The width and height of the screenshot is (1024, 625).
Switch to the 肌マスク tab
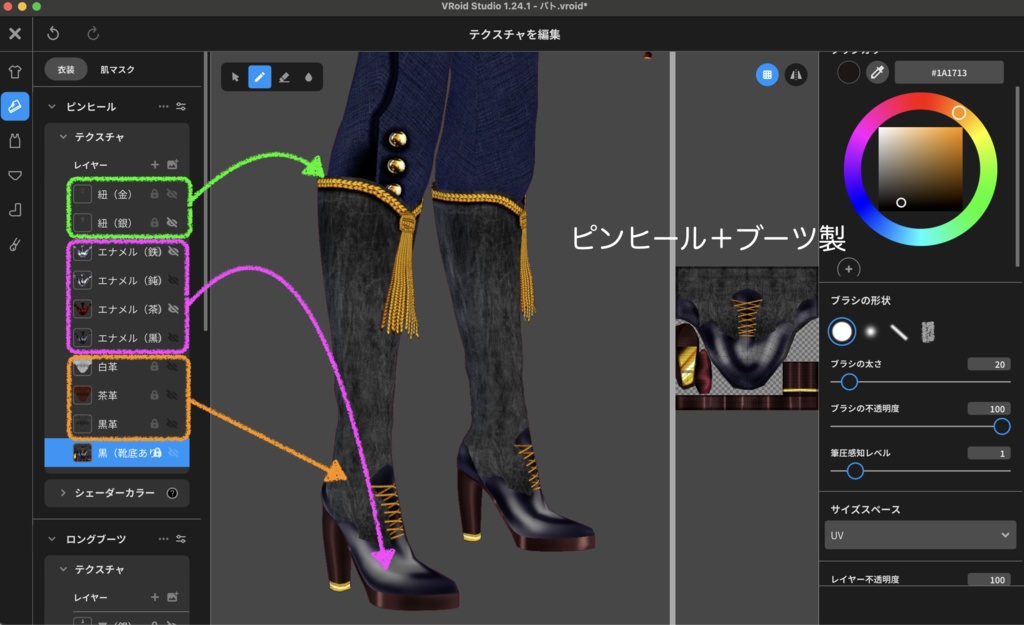pos(117,69)
